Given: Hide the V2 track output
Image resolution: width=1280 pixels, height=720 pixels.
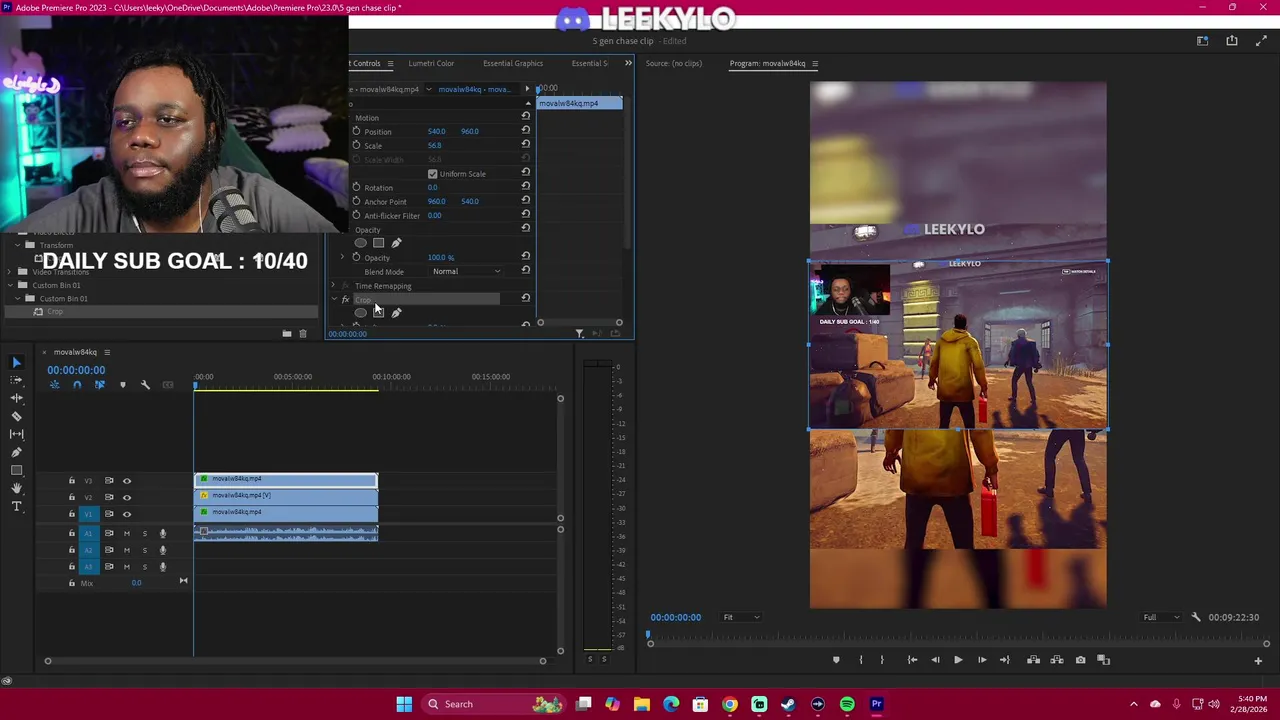Looking at the screenshot, I should click(x=126, y=497).
